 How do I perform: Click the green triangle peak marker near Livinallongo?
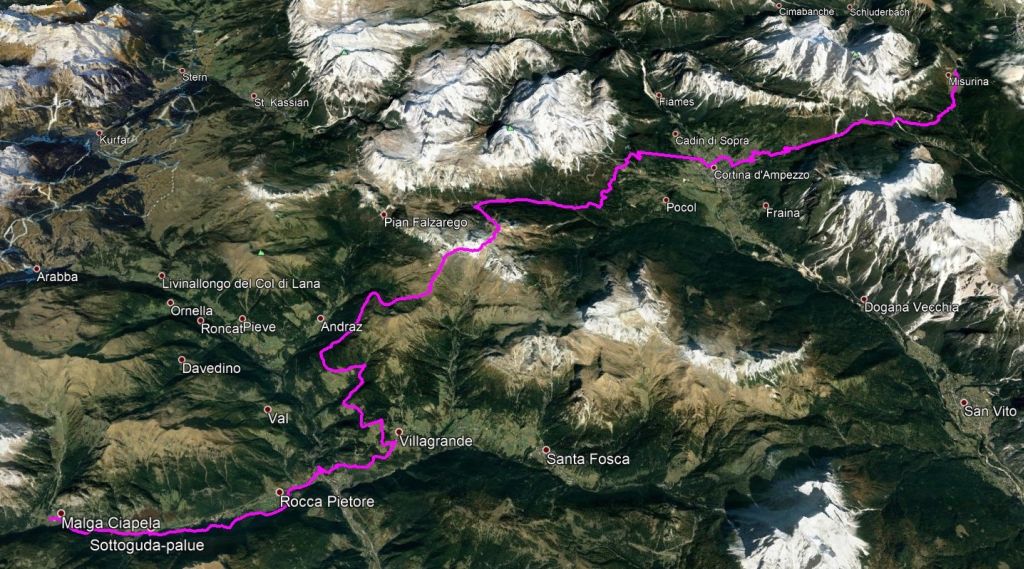click(x=261, y=252)
